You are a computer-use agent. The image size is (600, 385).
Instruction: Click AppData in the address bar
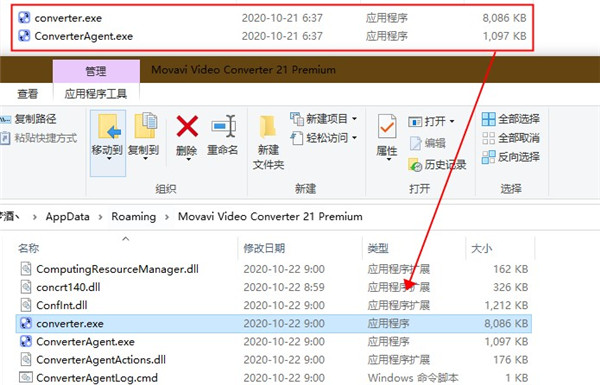(x=67, y=217)
